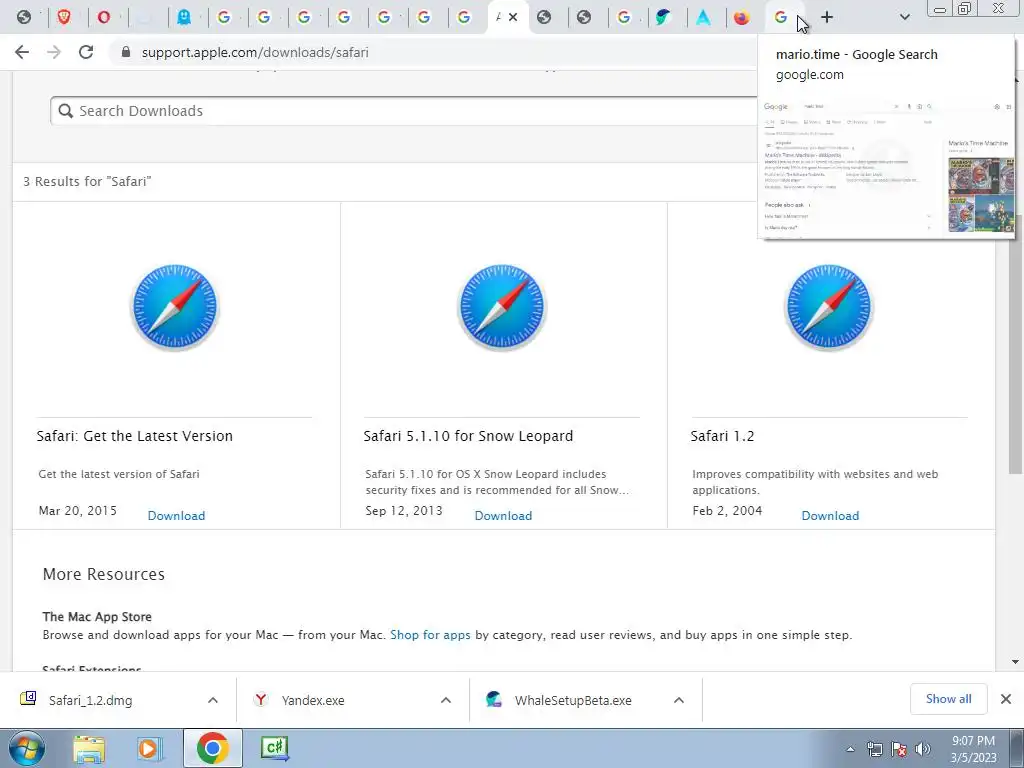
Task: Open the Yandex.exe download
Action: tap(313, 700)
